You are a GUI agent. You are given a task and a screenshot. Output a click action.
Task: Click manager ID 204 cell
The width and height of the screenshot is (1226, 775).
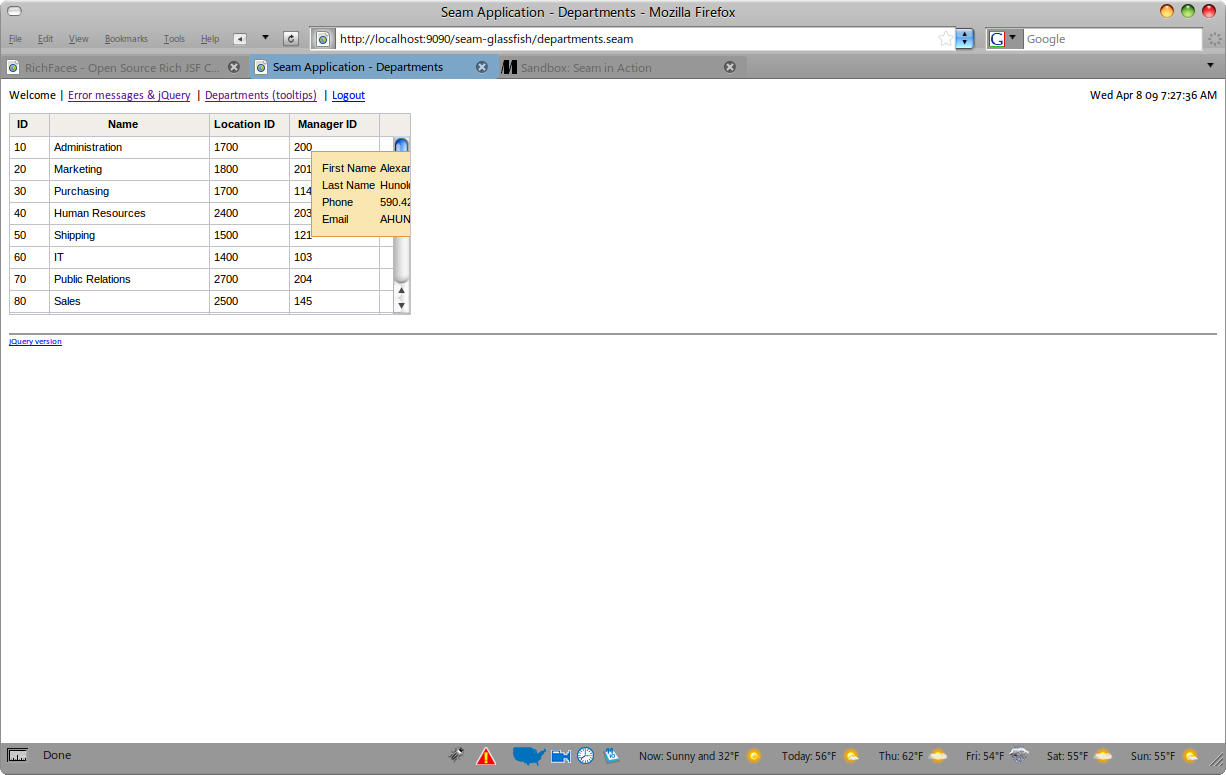coord(334,279)
